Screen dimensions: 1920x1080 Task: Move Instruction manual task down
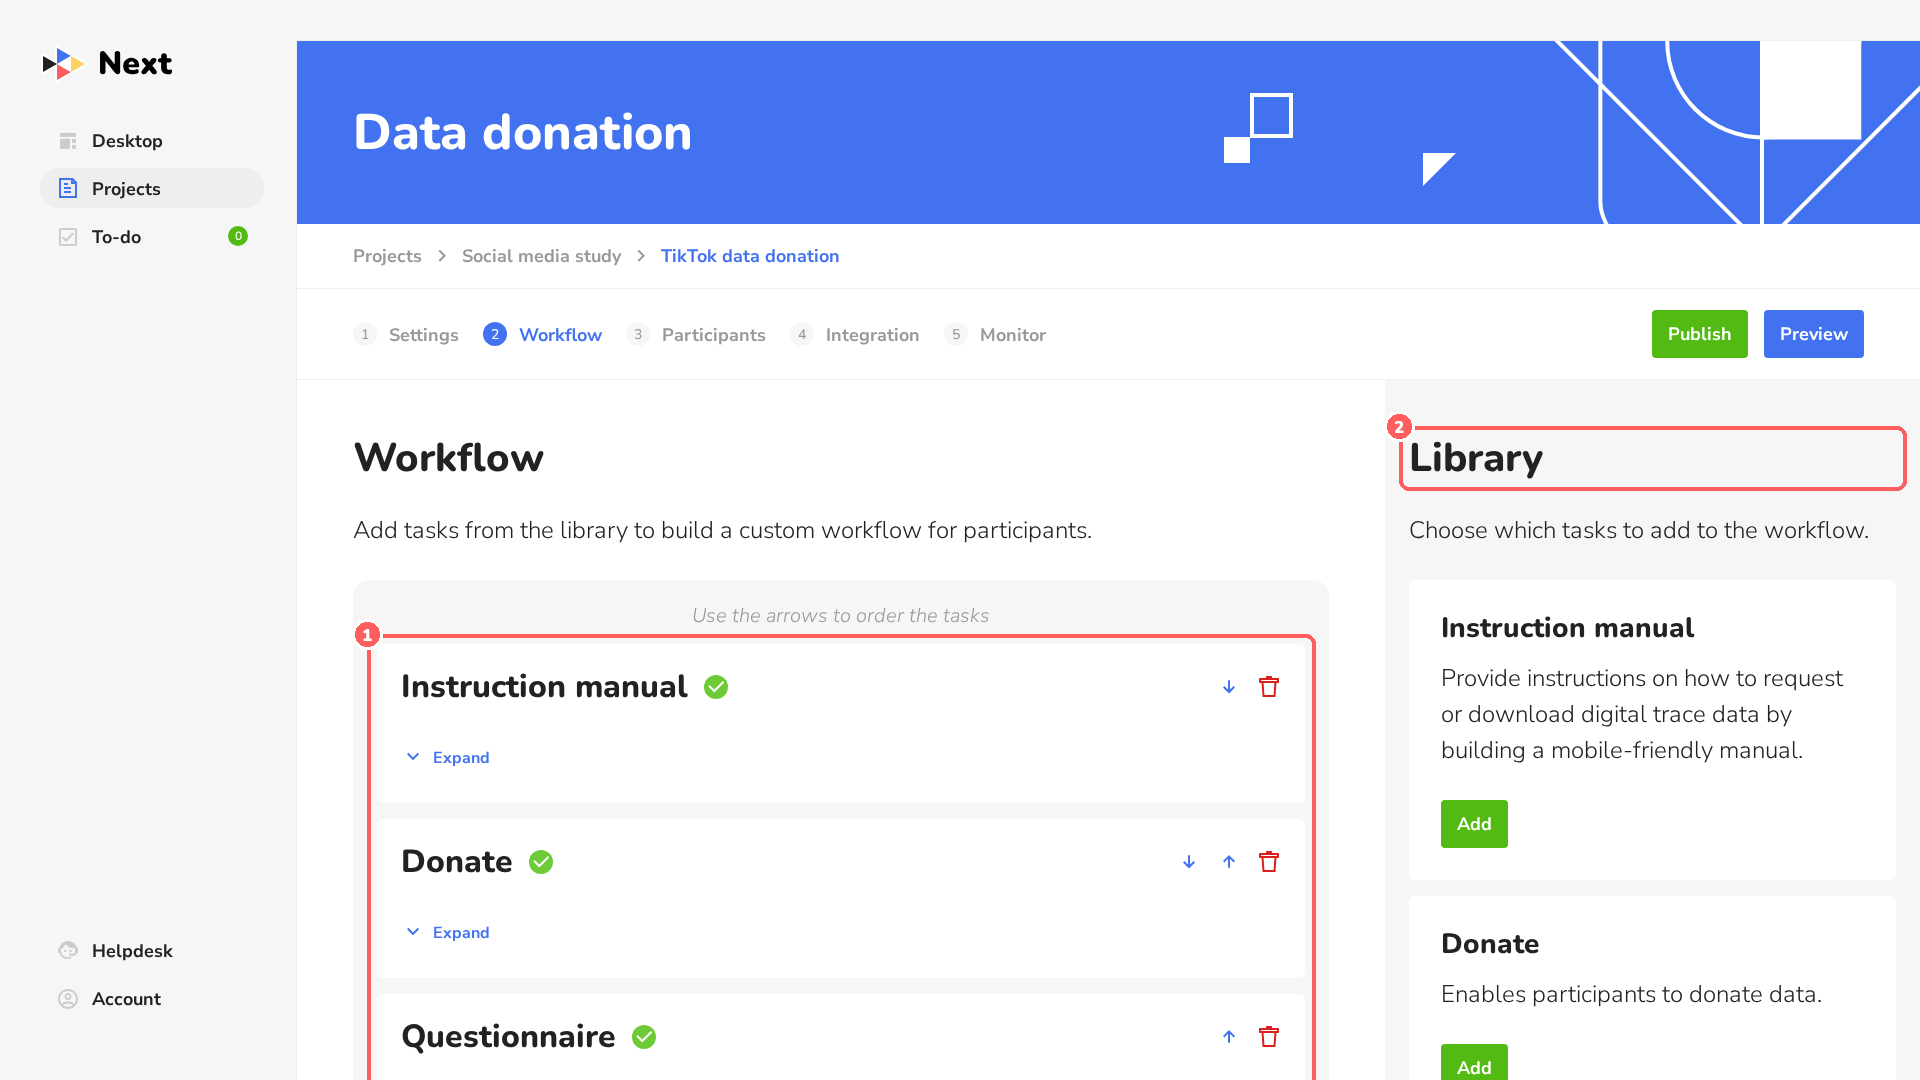(x=1229, y=687)
